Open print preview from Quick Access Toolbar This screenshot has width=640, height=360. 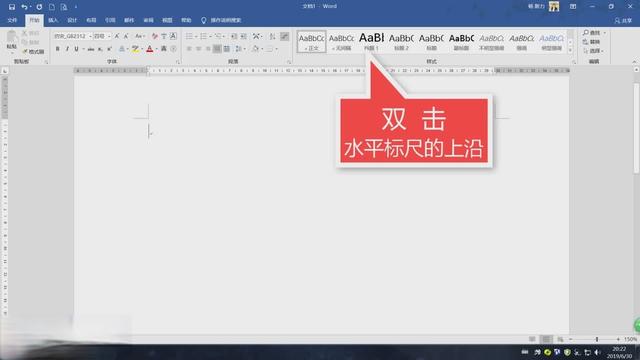coord(64,7)
